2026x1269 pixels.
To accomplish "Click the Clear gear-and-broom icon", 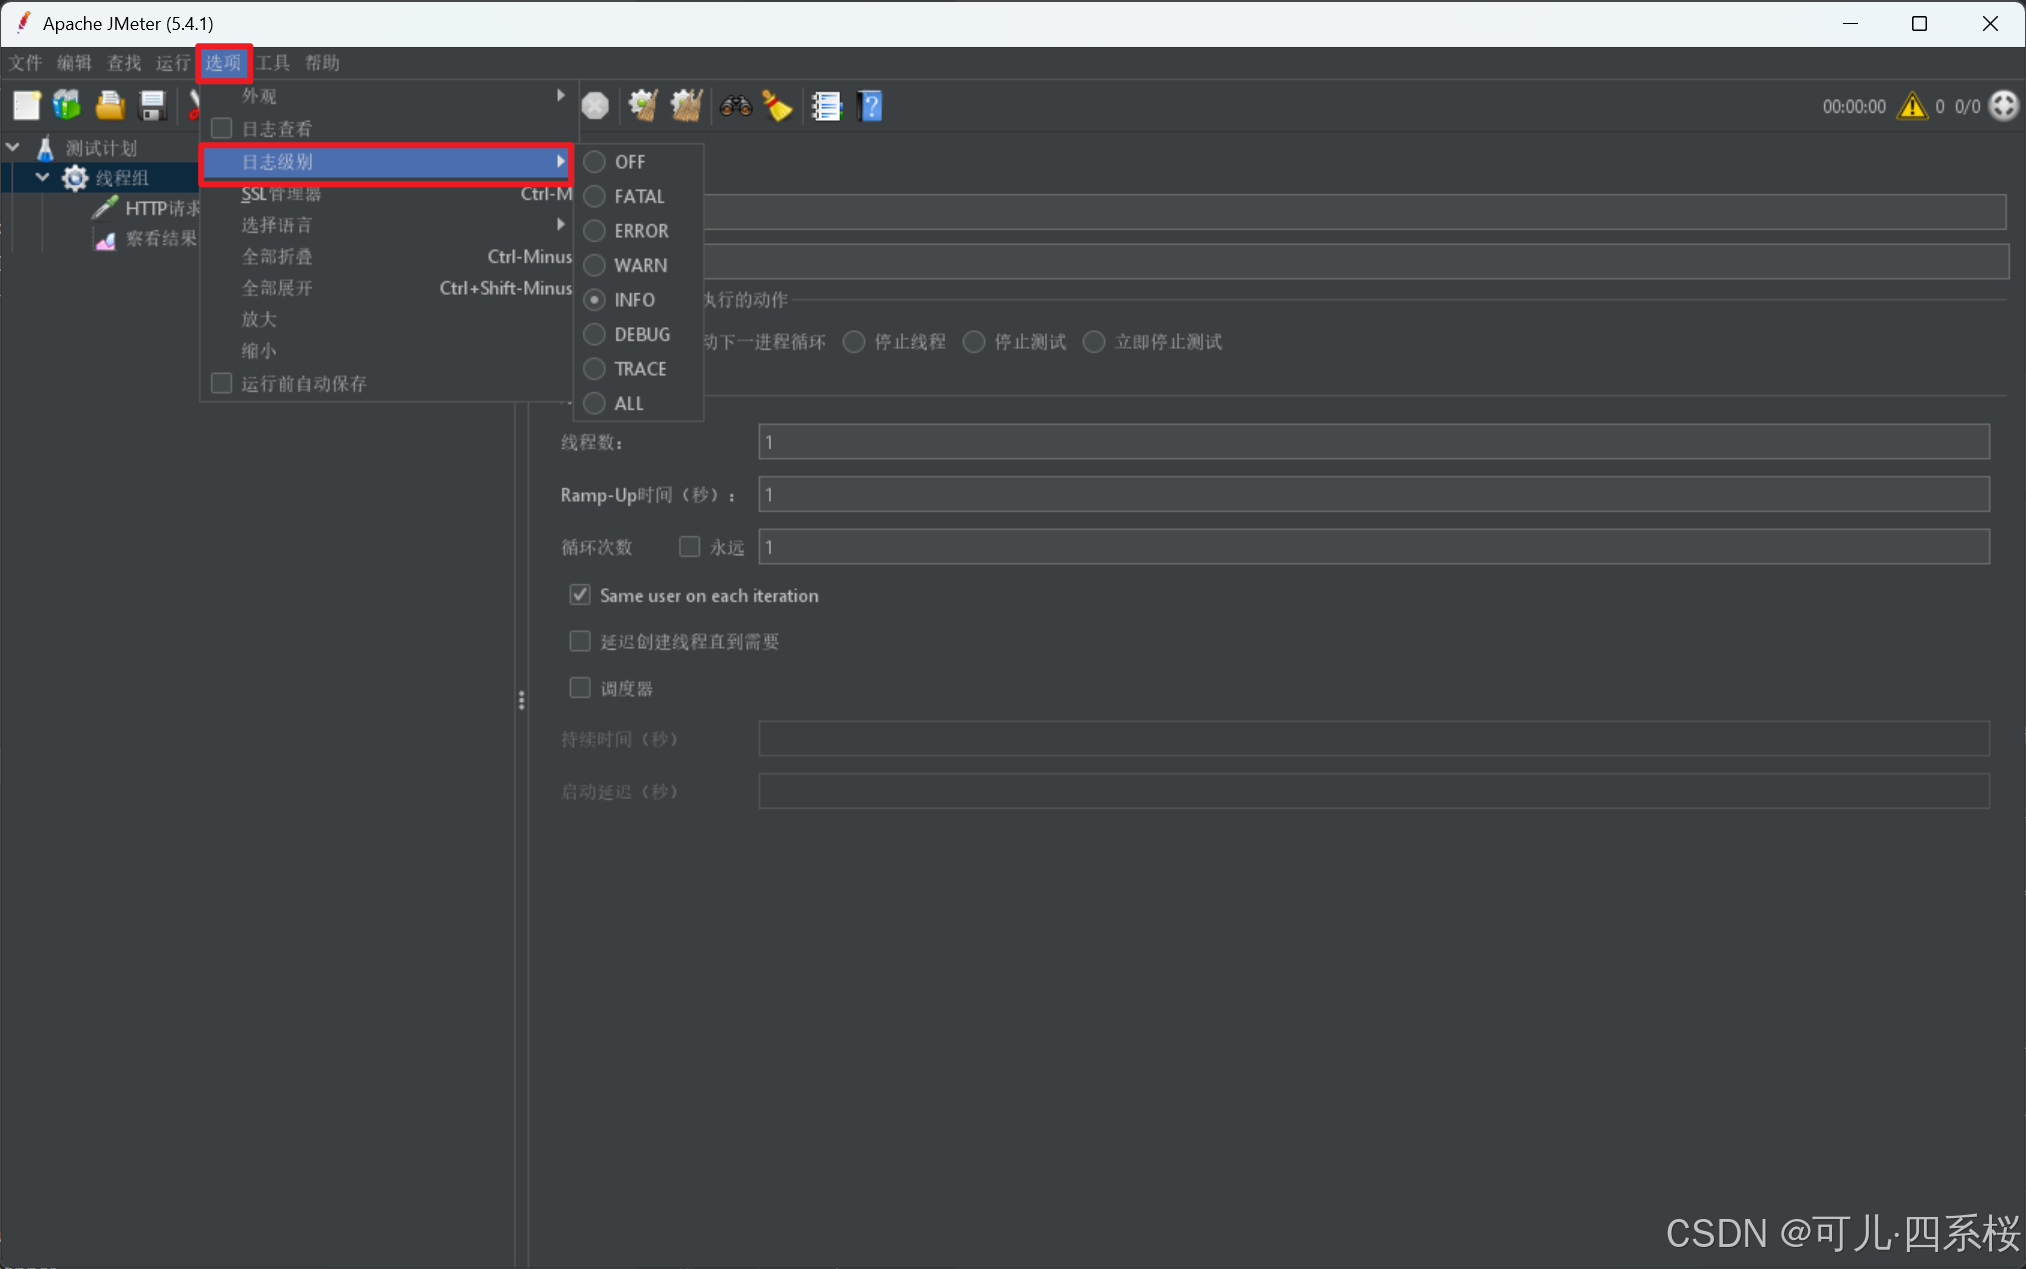I will [643, 105].
